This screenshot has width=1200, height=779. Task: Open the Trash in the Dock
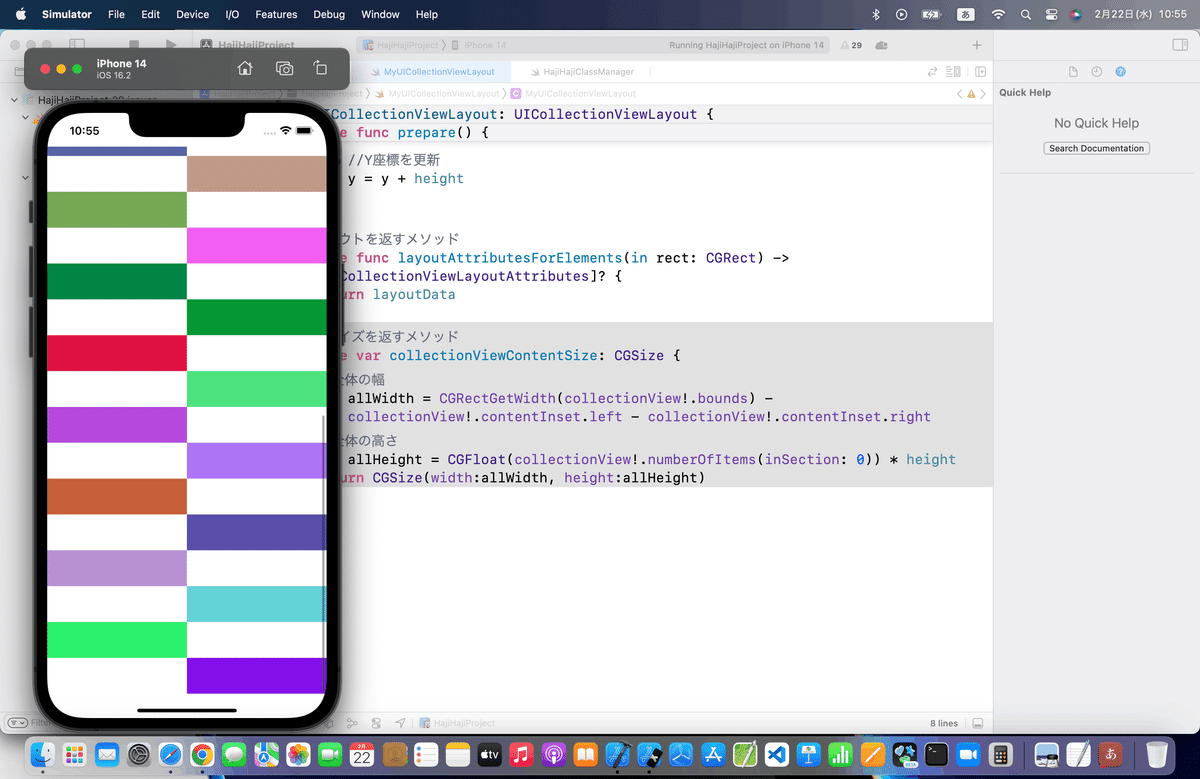[1157, 755]
